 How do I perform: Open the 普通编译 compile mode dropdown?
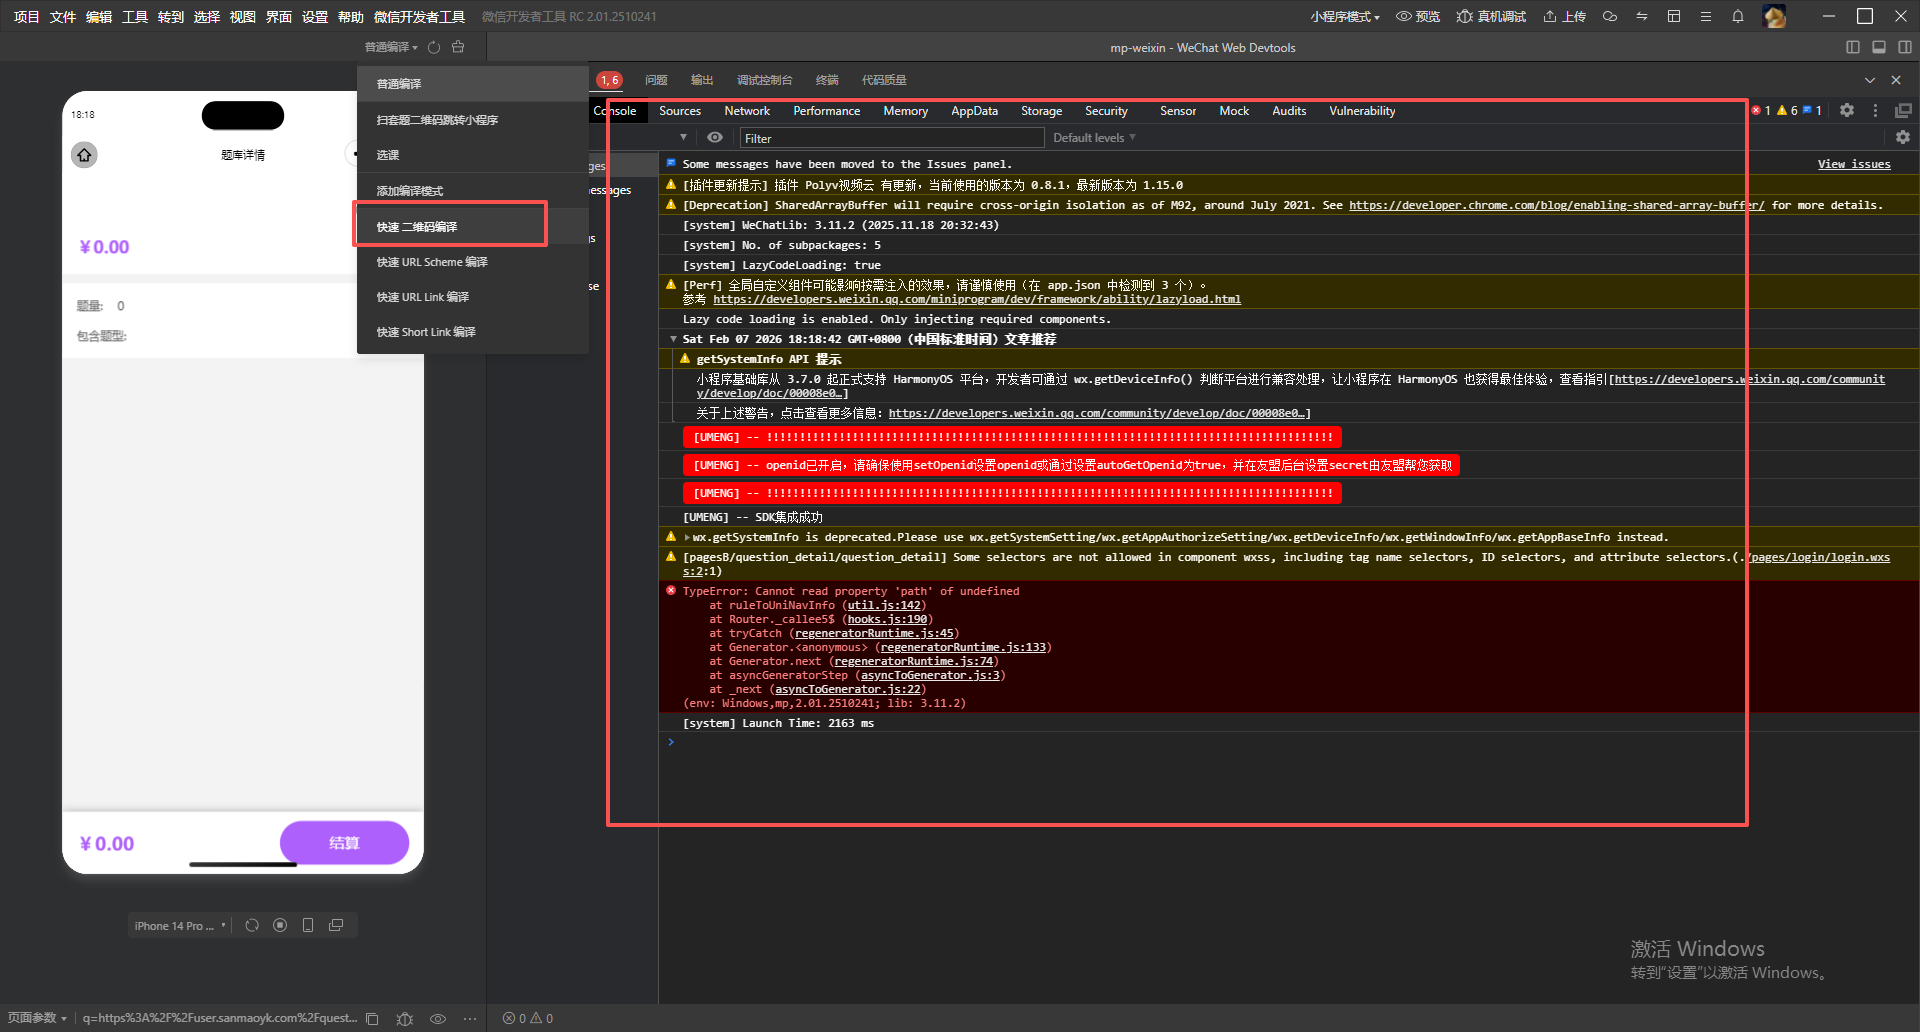pos(391,47)
